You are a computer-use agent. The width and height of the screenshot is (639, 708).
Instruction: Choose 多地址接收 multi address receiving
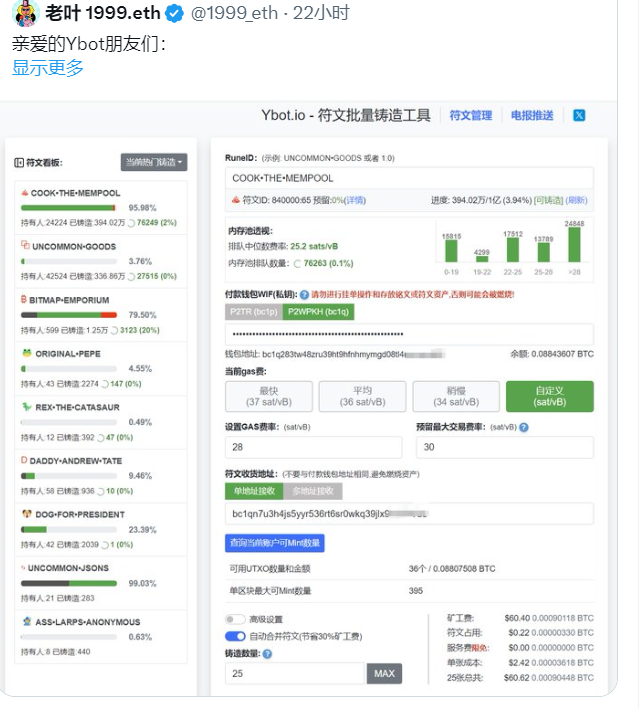pos(313,491)
